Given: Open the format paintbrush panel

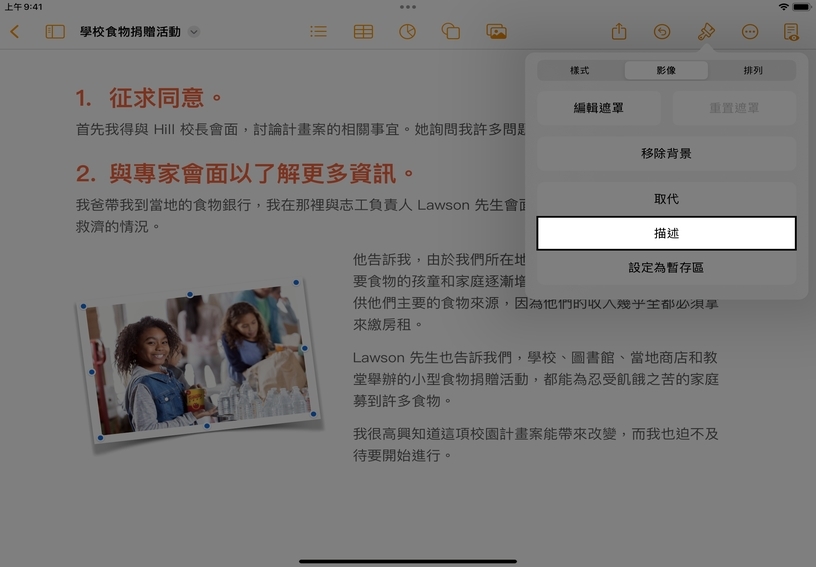Looking at the screenshot, I should [706, 32].
